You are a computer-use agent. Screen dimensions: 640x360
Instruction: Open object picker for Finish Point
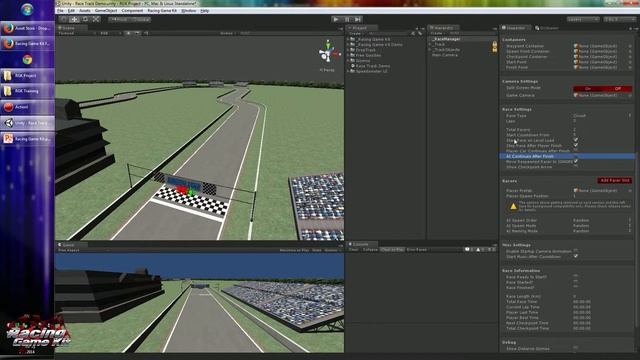630,67
